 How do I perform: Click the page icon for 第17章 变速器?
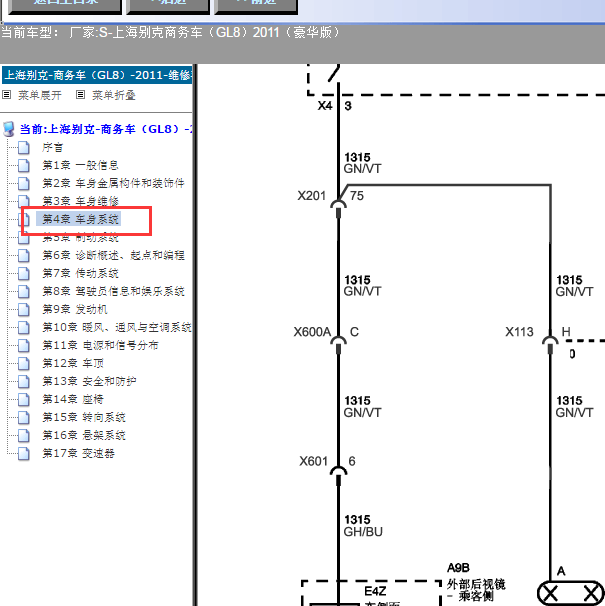(x=24, y=453)
